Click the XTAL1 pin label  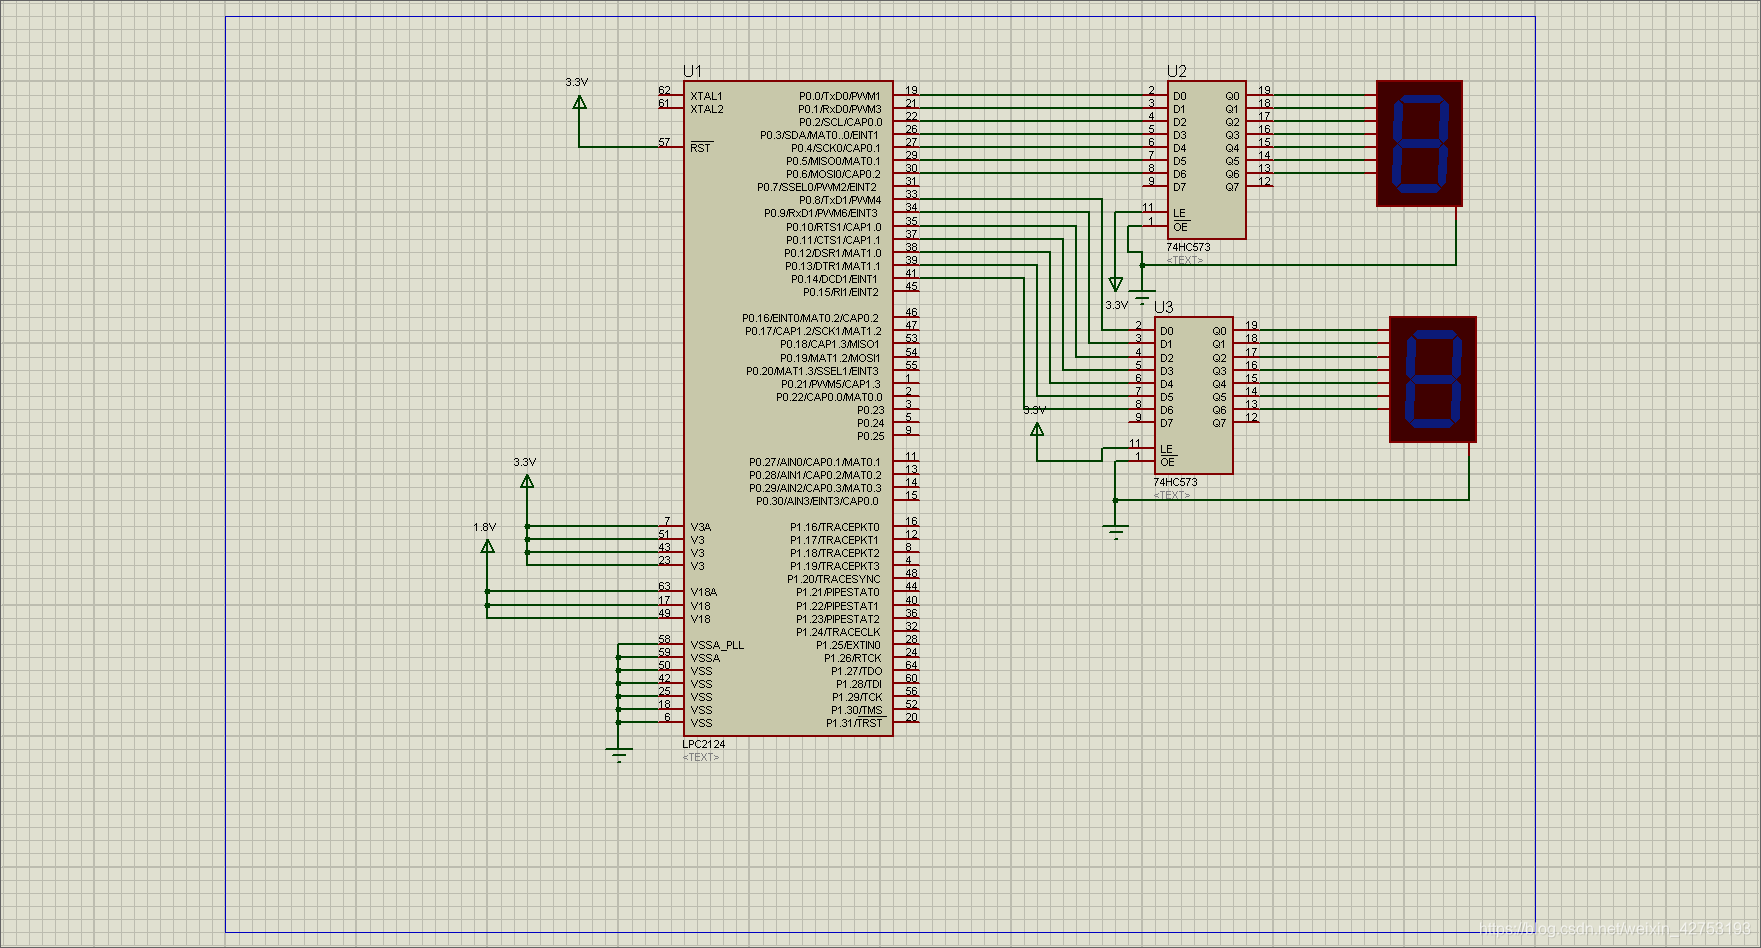(x=706, y=96)
